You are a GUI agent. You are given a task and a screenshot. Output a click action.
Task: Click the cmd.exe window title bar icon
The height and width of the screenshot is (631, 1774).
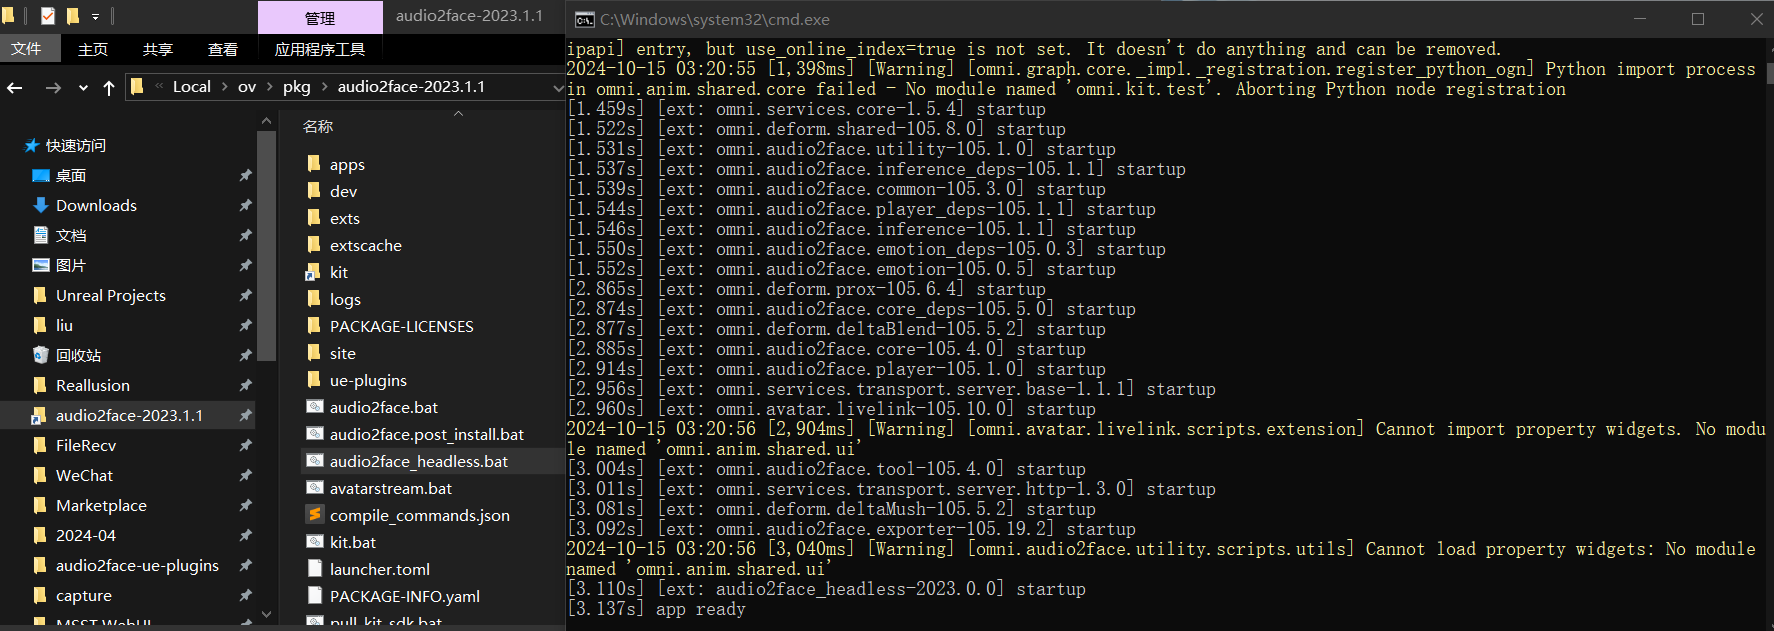[585, 19]
